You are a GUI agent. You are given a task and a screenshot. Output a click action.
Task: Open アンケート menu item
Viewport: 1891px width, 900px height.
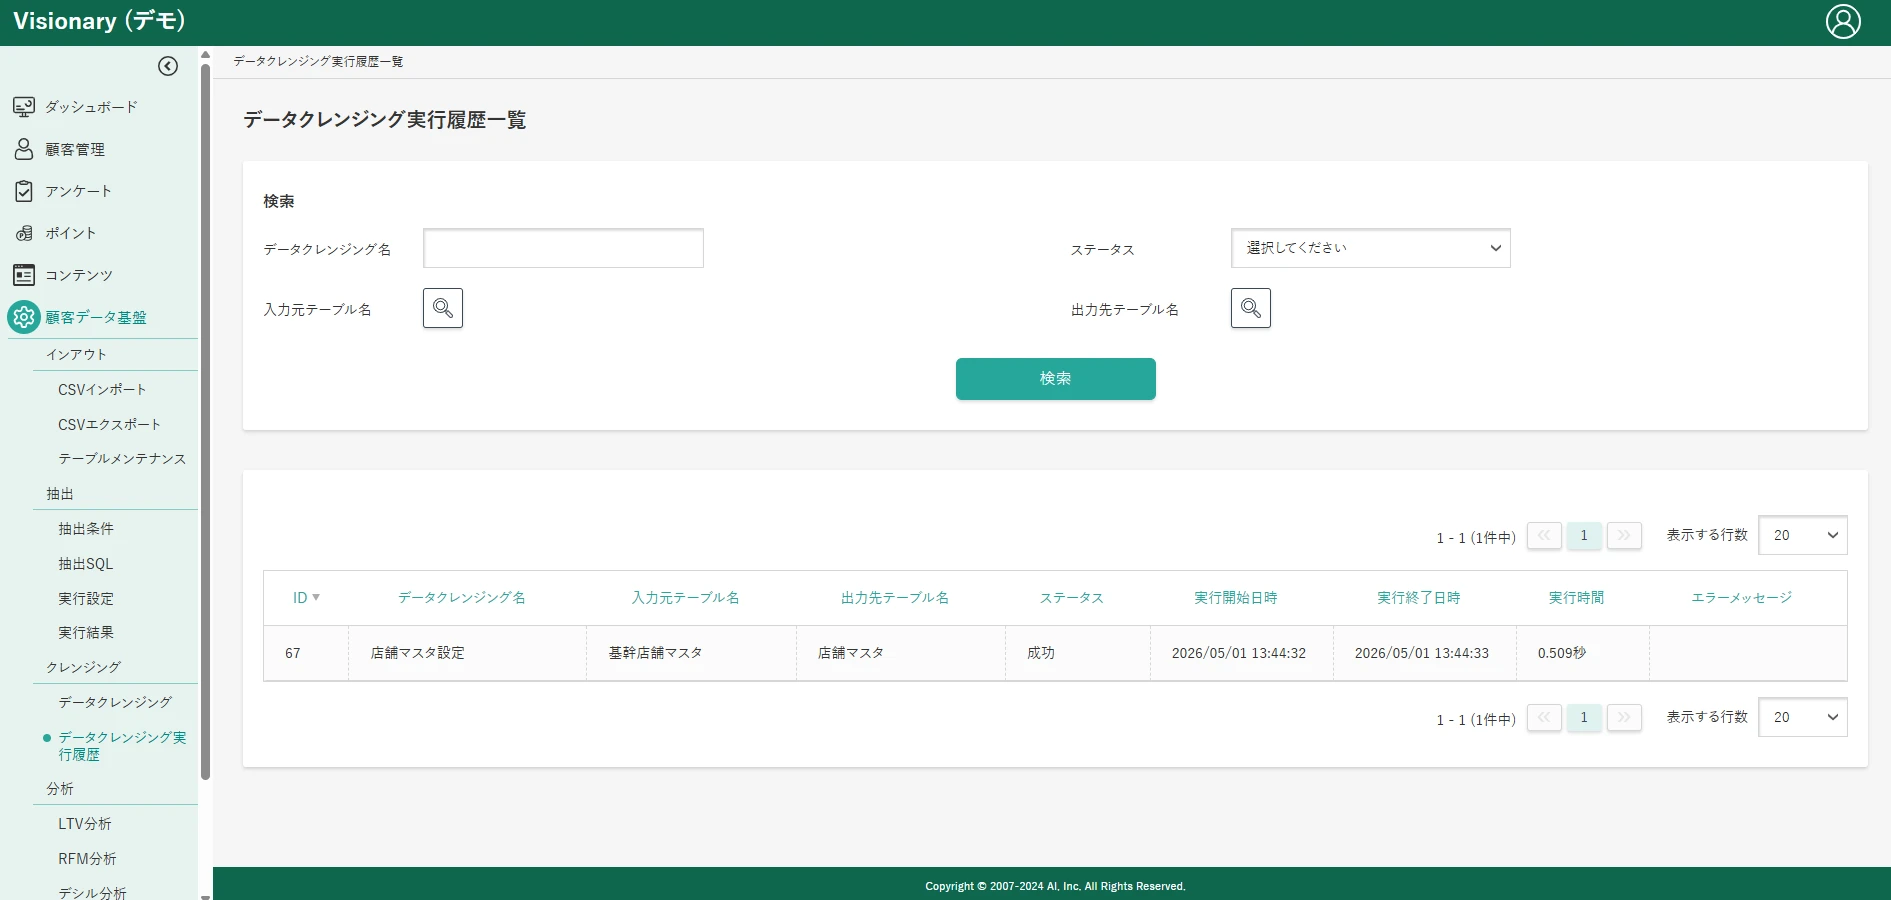click(x=78, y=191)
